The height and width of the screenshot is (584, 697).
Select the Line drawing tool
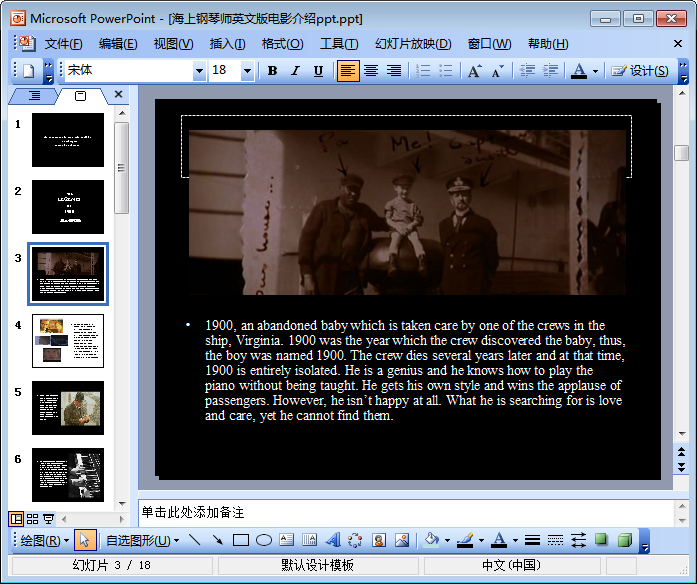[194, 541]
